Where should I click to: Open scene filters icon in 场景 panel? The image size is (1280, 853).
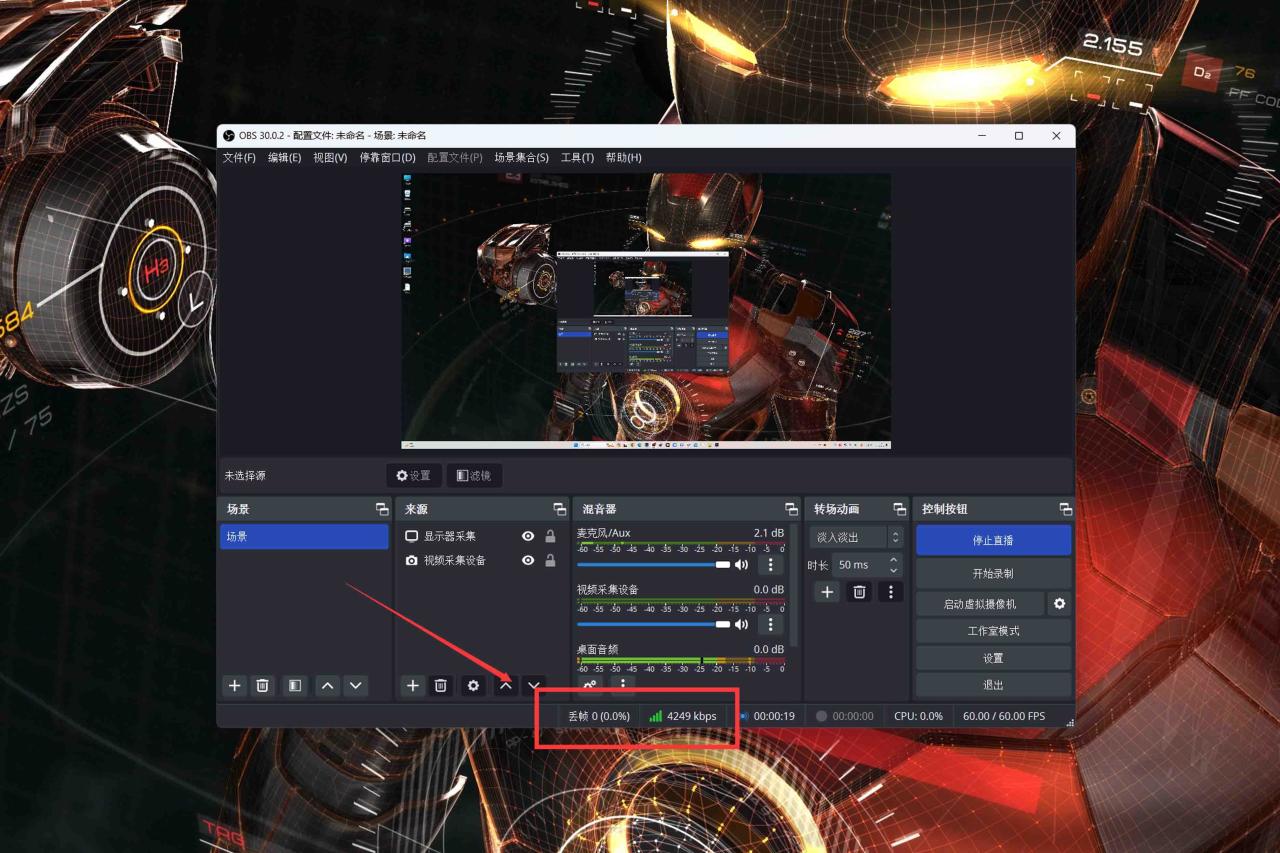295,686
